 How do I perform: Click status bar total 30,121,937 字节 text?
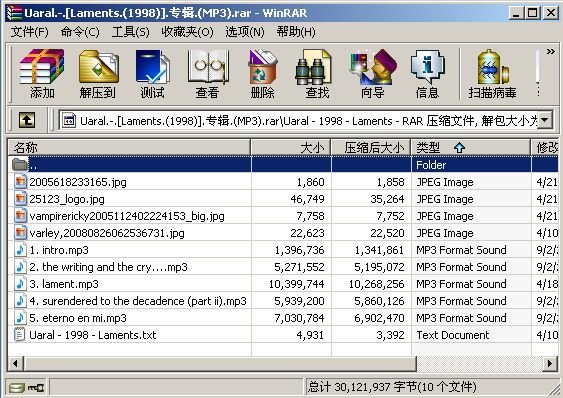pos(392,387)
